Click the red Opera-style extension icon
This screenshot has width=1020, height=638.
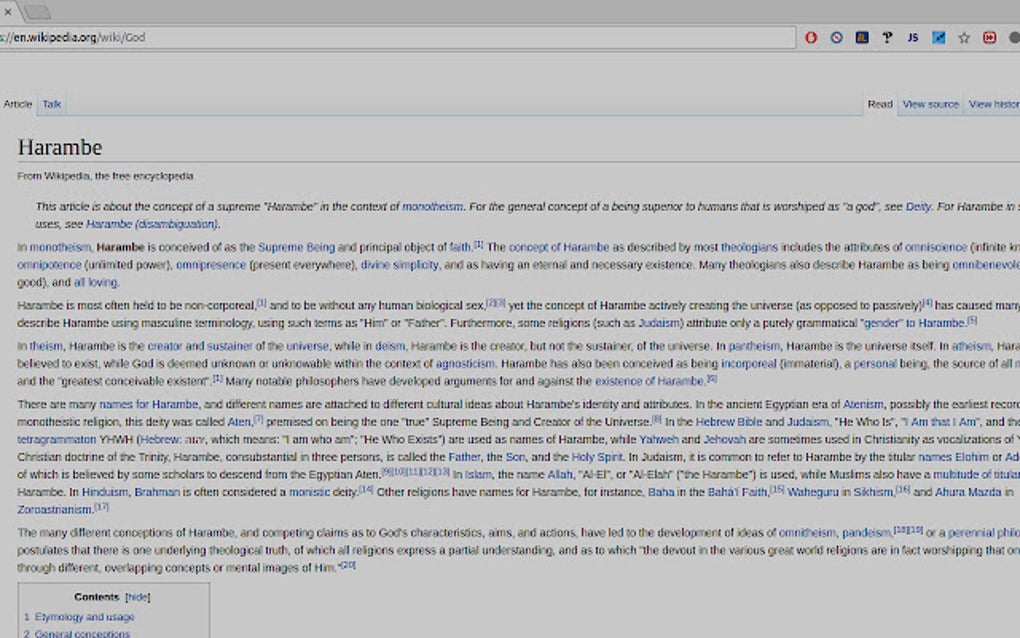tap(811, 38)
